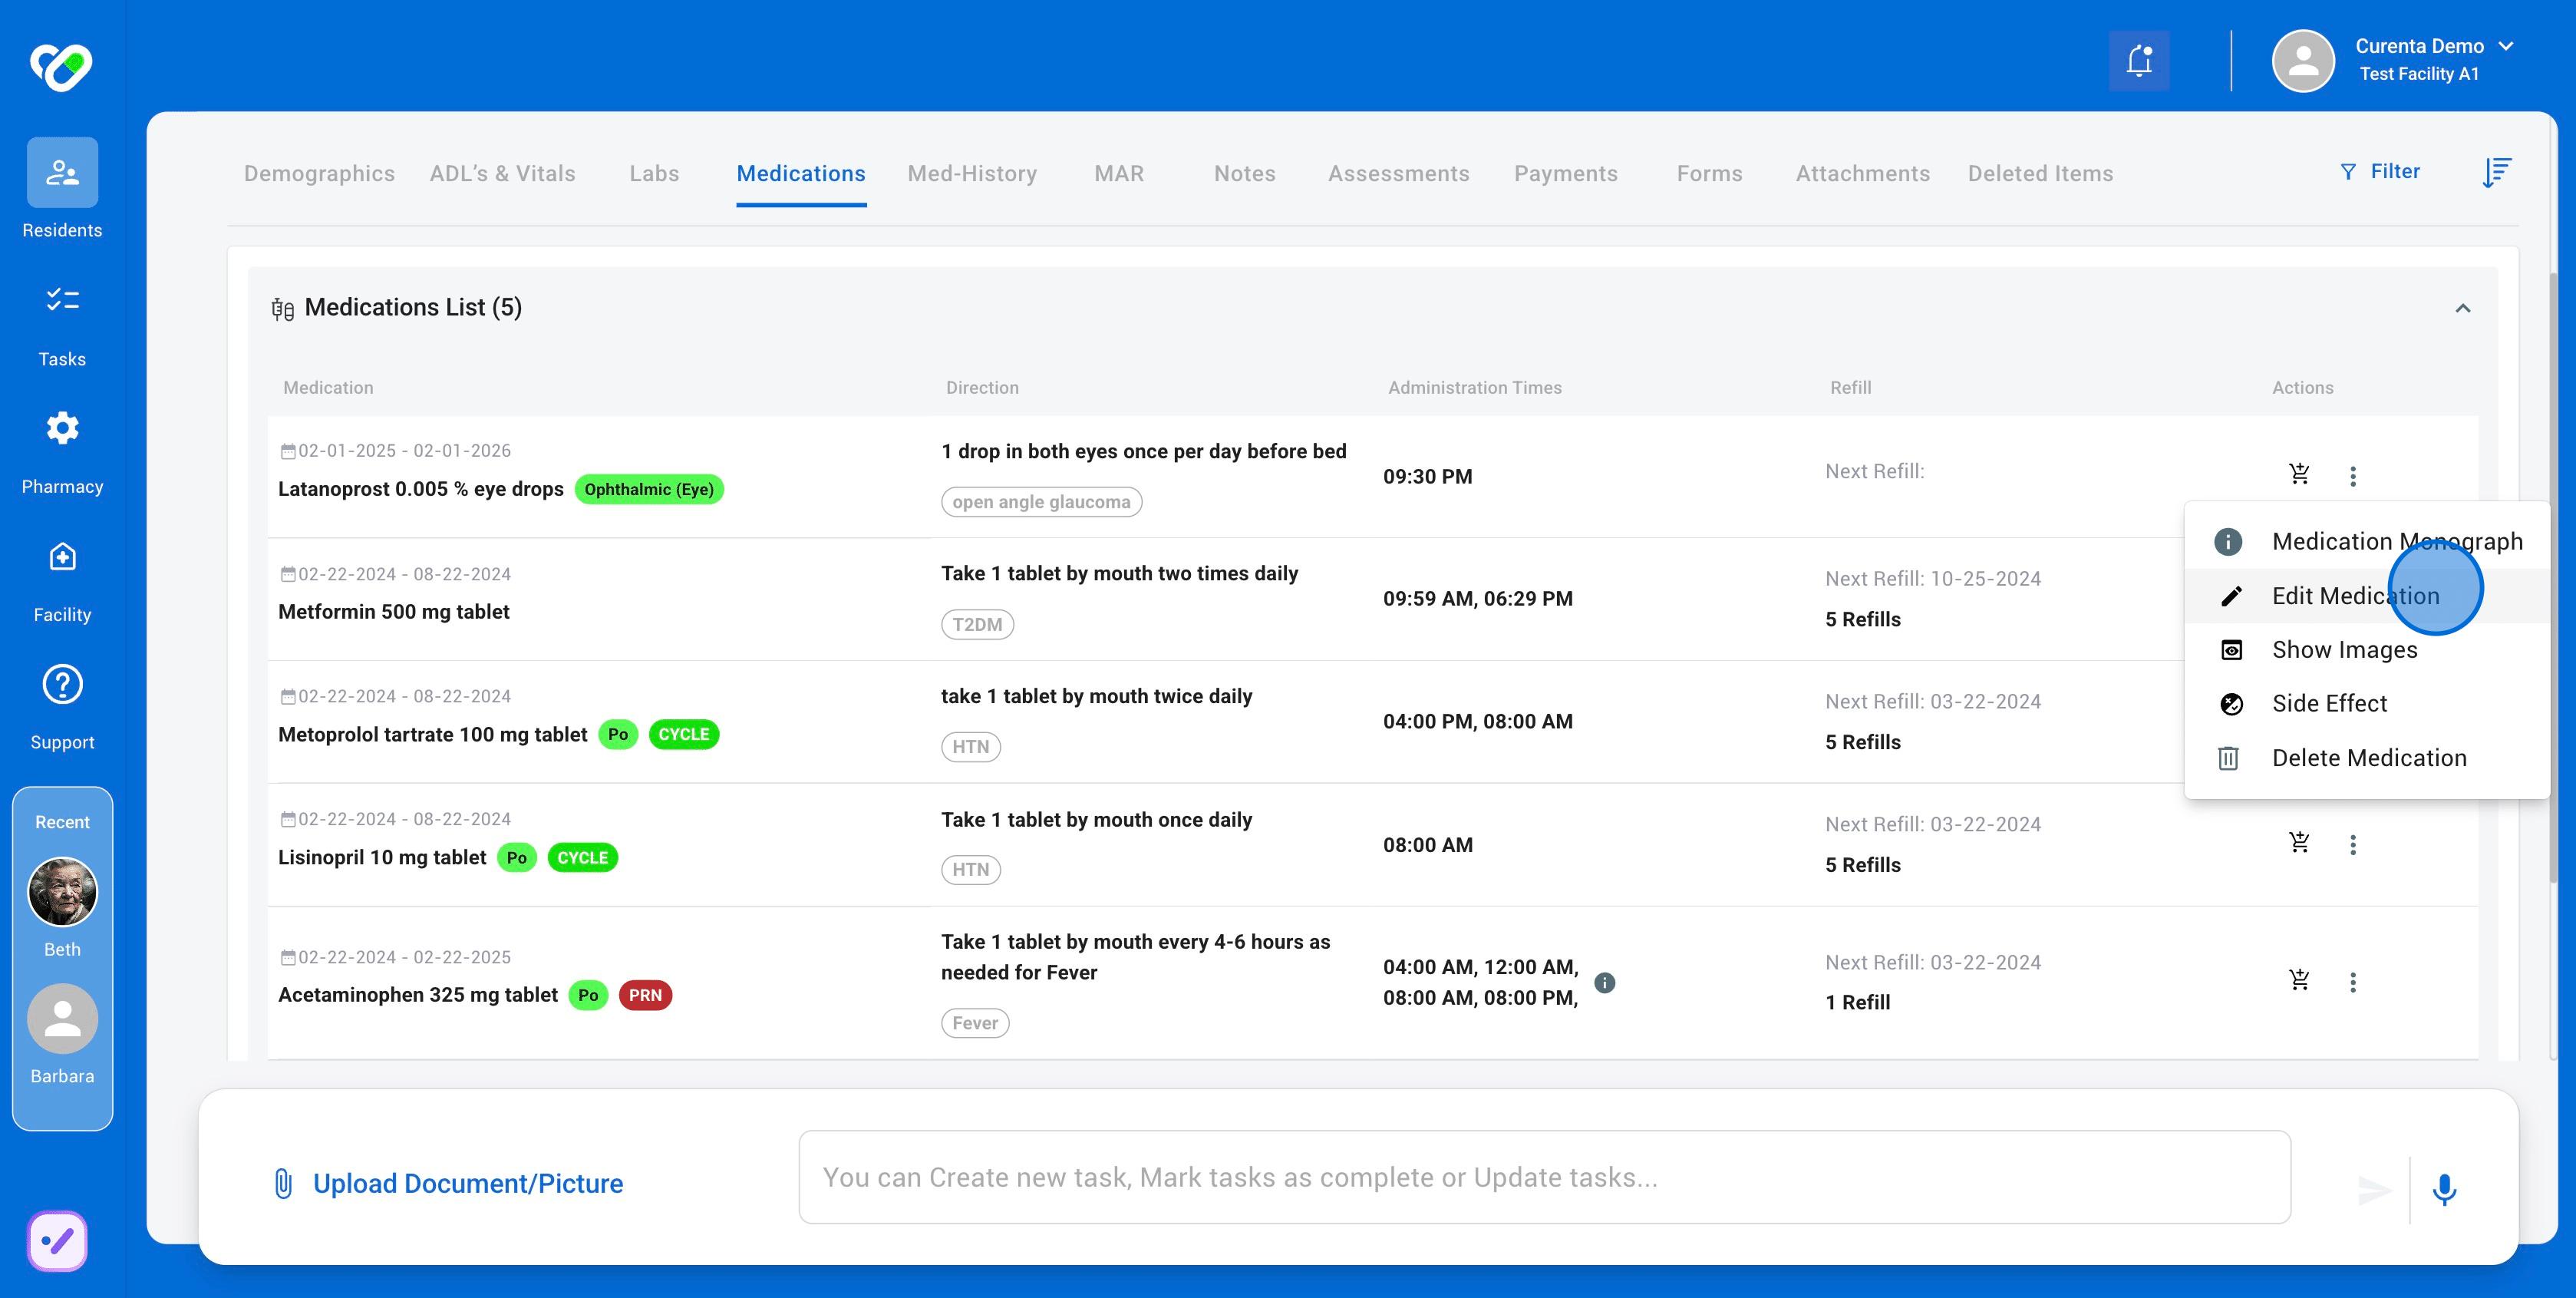Open the Tasks checklist icon
2576x1298 pixels.
click(x=62, y=300)
